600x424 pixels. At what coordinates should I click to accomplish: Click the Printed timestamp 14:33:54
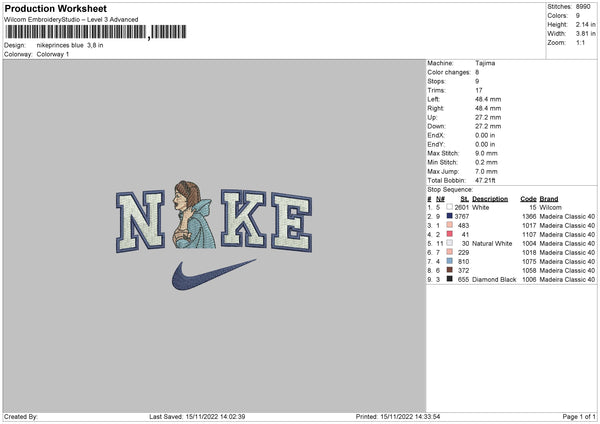[410, 416]
